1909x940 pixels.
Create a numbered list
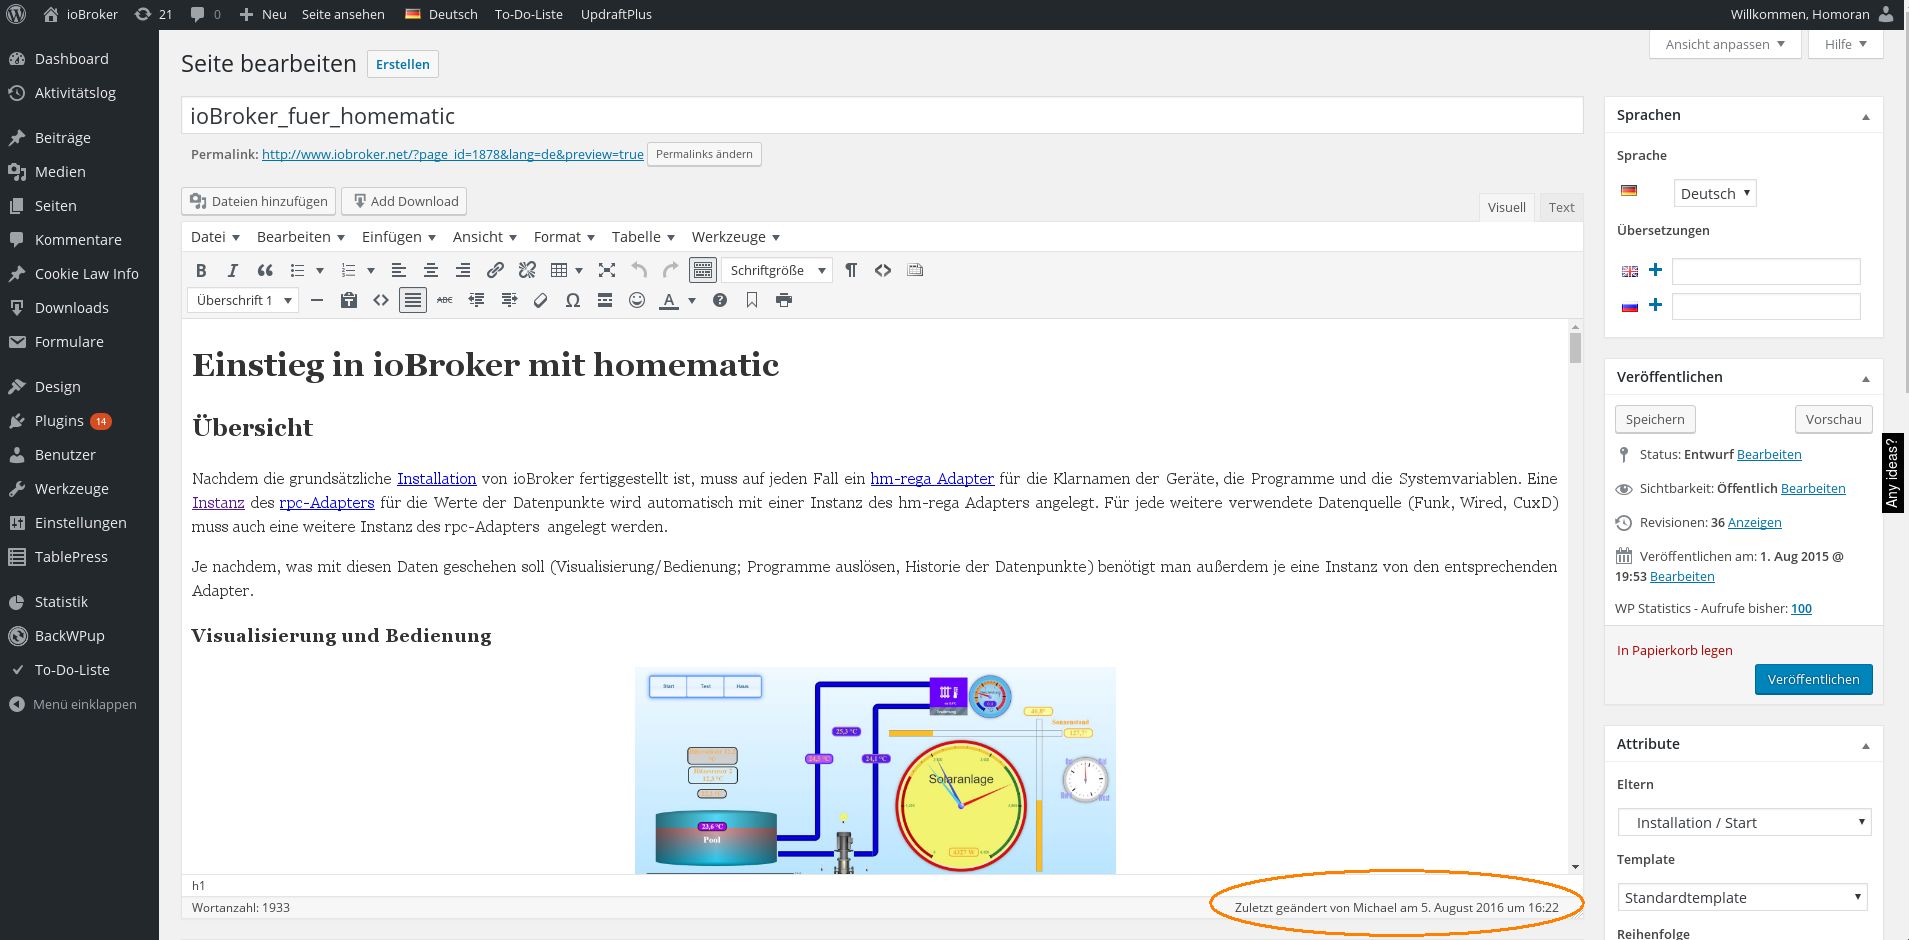click(x=348, y=270)
